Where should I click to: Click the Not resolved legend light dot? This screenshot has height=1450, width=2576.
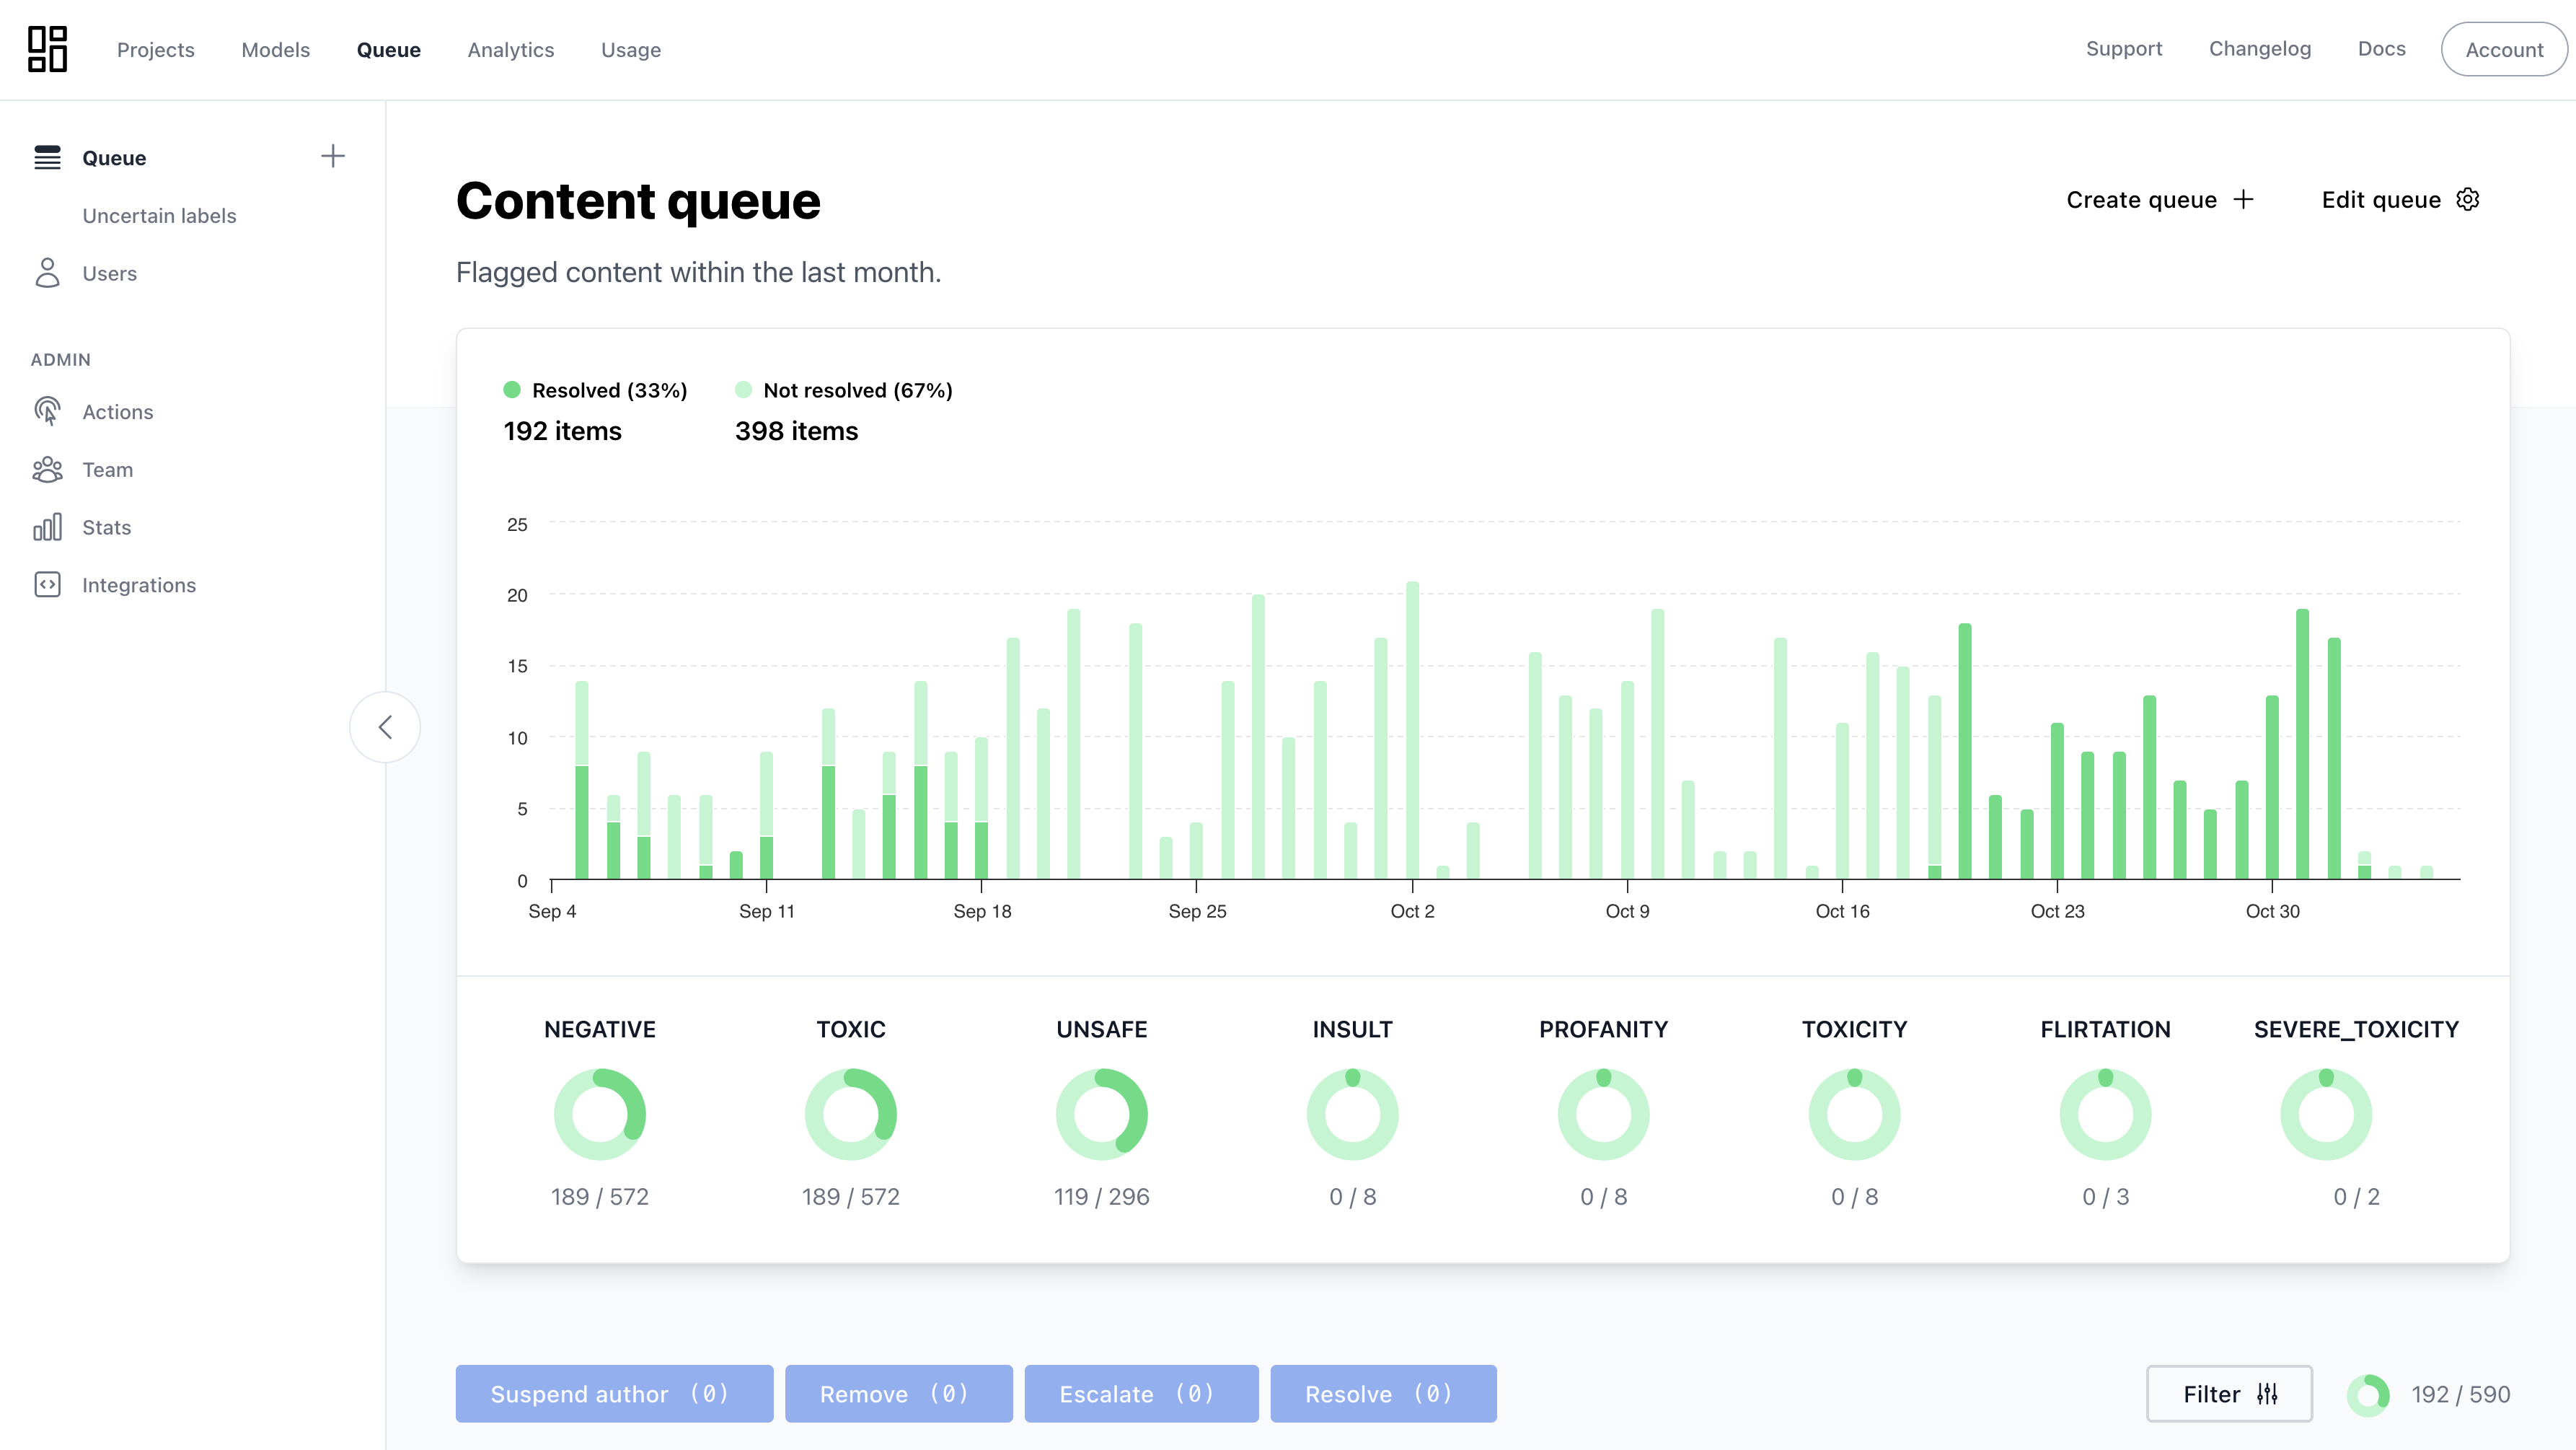(743, 390)
